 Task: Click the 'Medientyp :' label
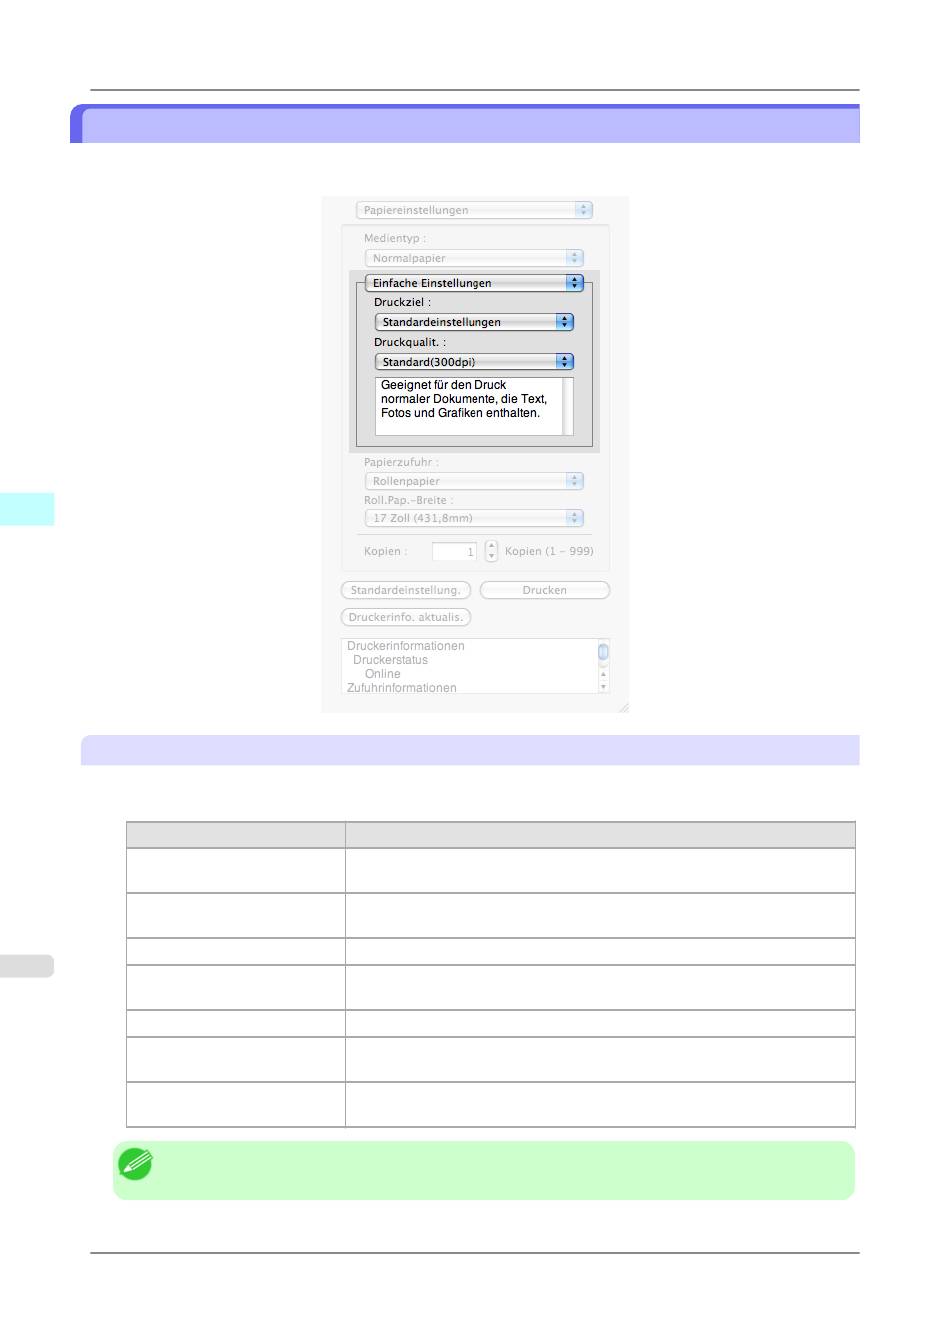[395, 238]
